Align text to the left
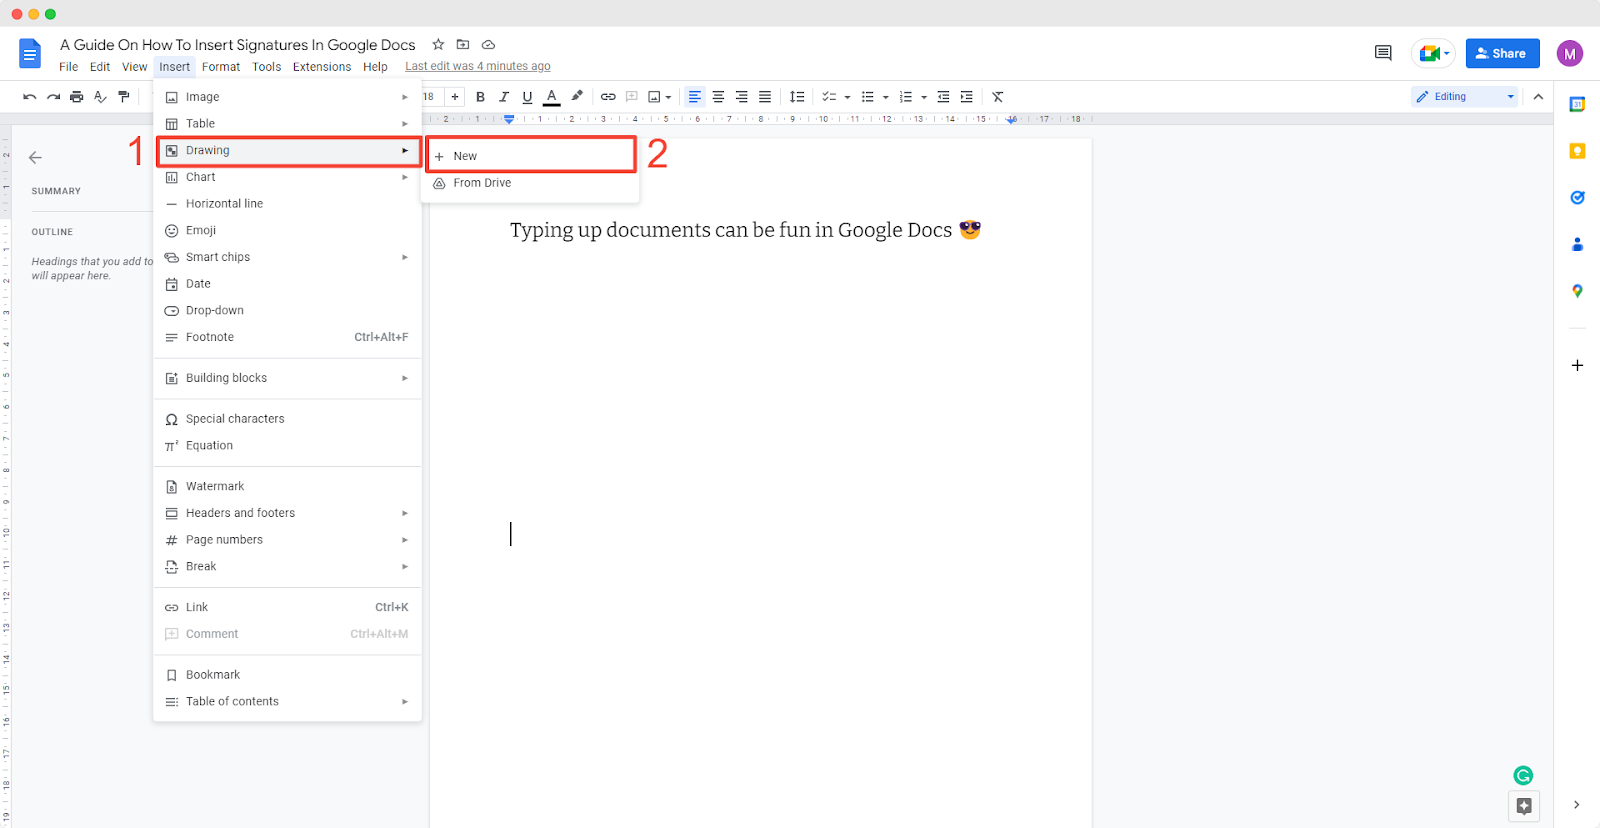 pyautogui.click(x=695, y=97)
